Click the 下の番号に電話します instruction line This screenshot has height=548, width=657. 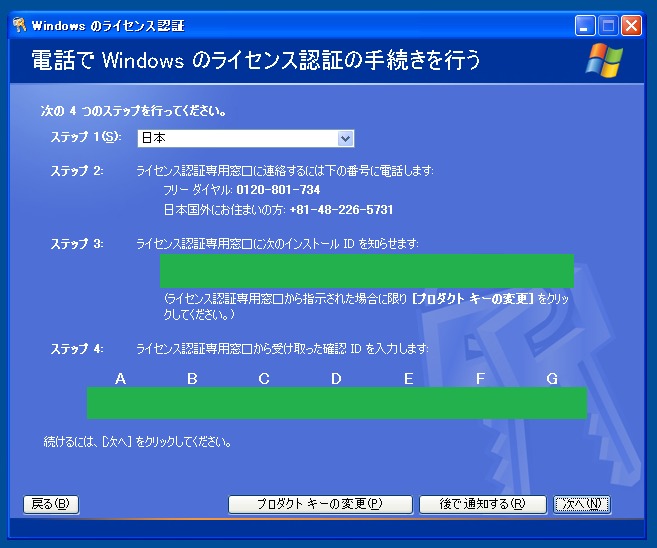point(285,171)
